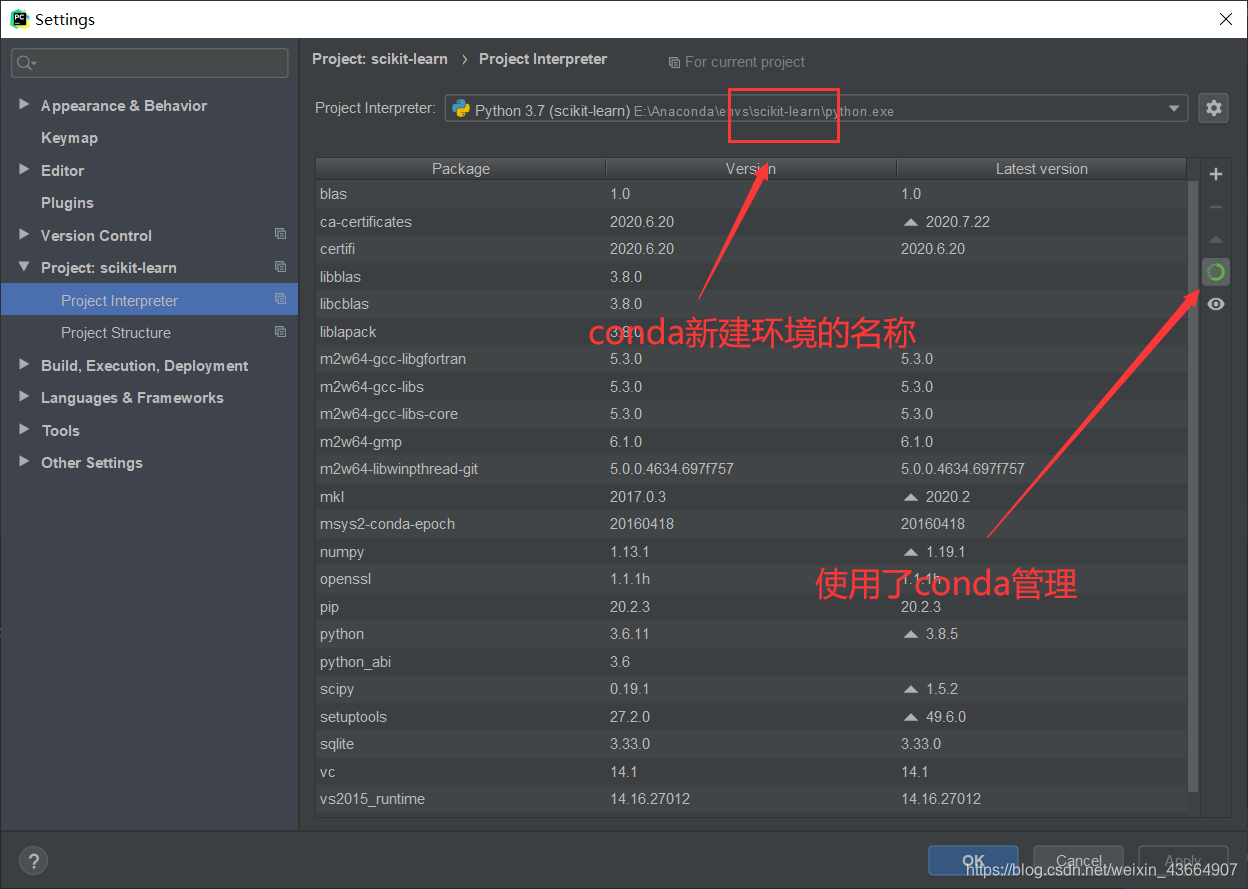Select the openssl package row

751,579
